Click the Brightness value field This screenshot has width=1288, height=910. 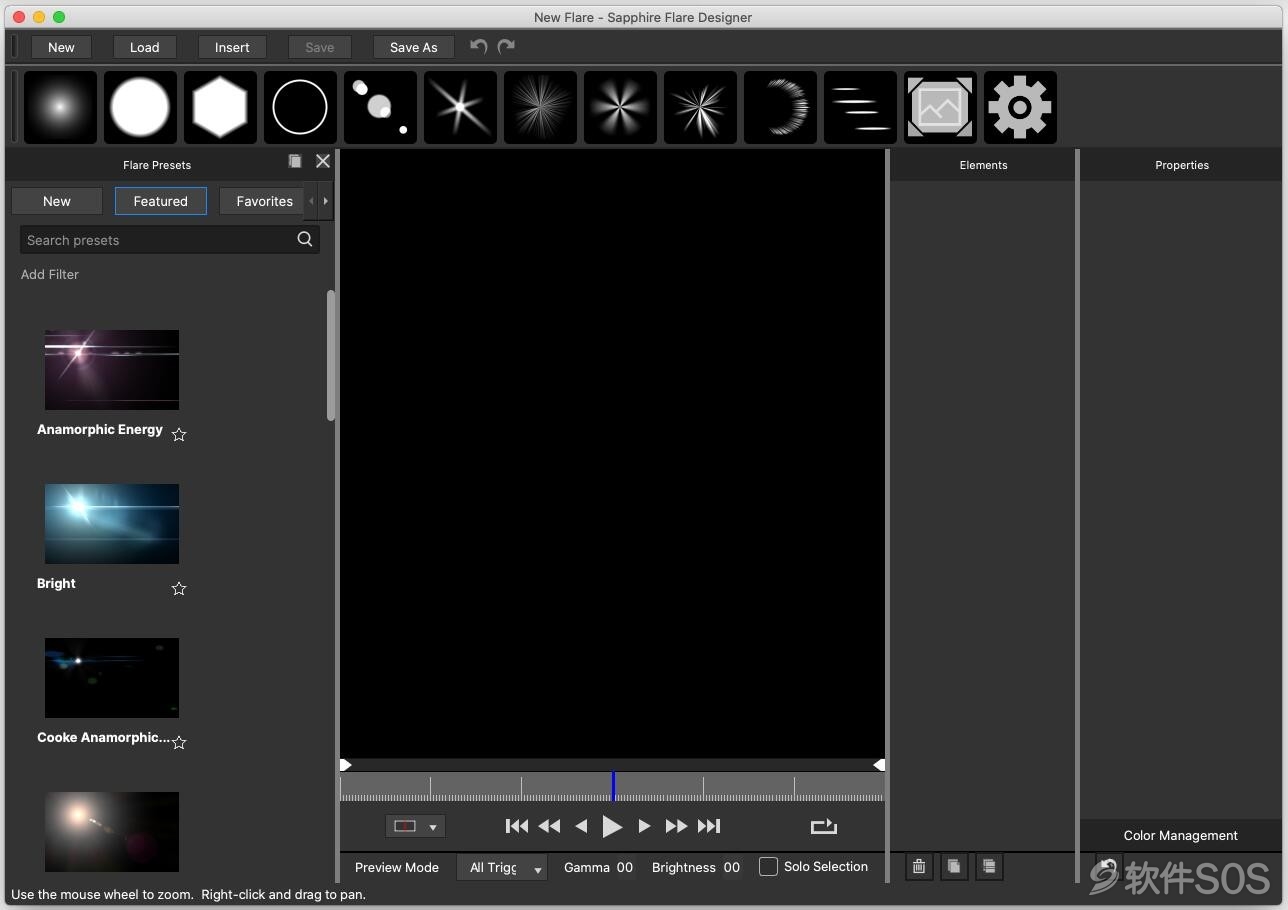click(x=732, y=867)
